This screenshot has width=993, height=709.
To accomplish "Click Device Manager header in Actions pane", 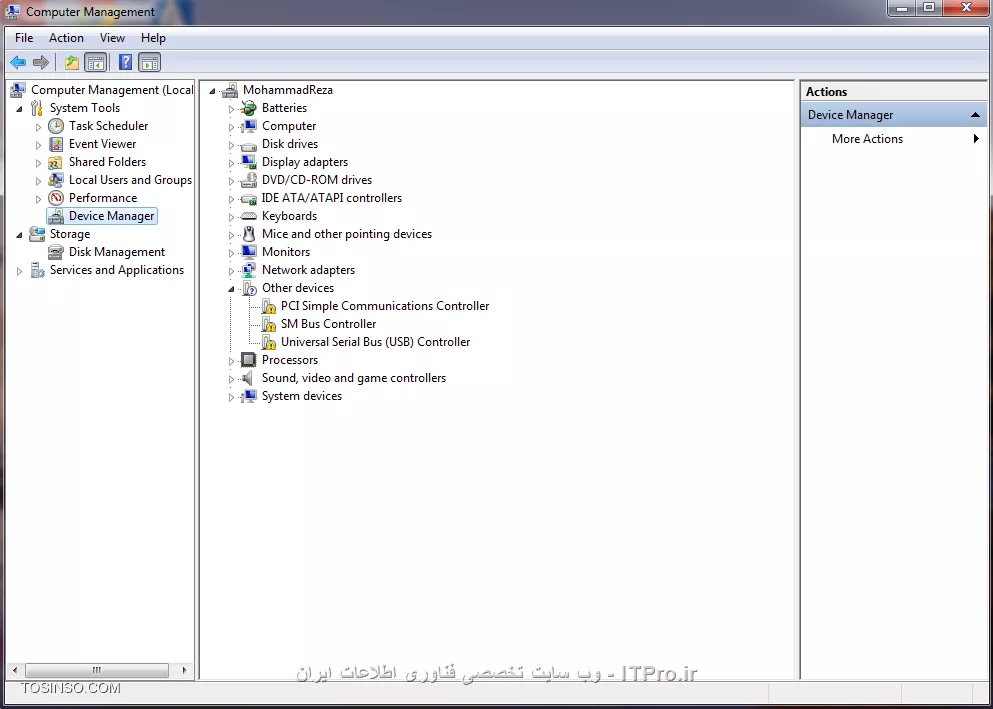I will (894, 115).
